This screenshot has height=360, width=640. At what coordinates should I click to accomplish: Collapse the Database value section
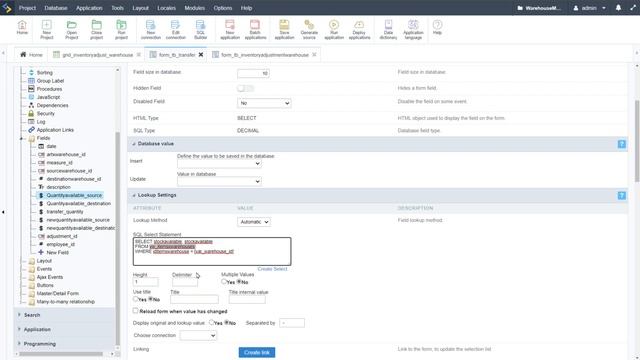pyautogui.click(x=133, y=144)
